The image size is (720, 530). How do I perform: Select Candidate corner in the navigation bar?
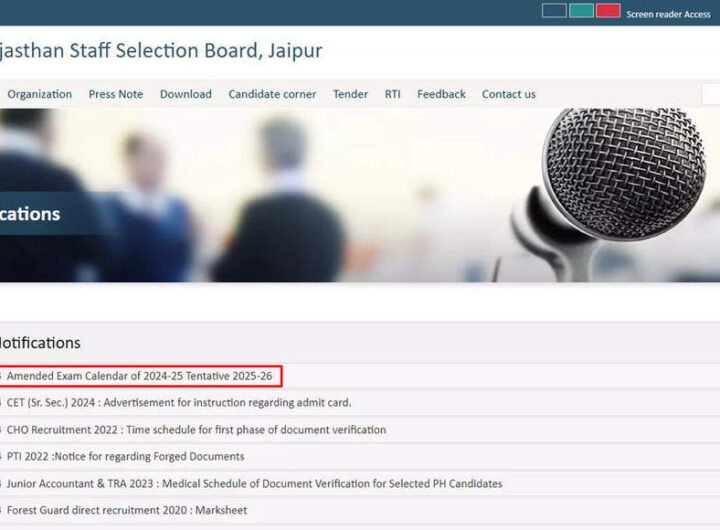272,94
